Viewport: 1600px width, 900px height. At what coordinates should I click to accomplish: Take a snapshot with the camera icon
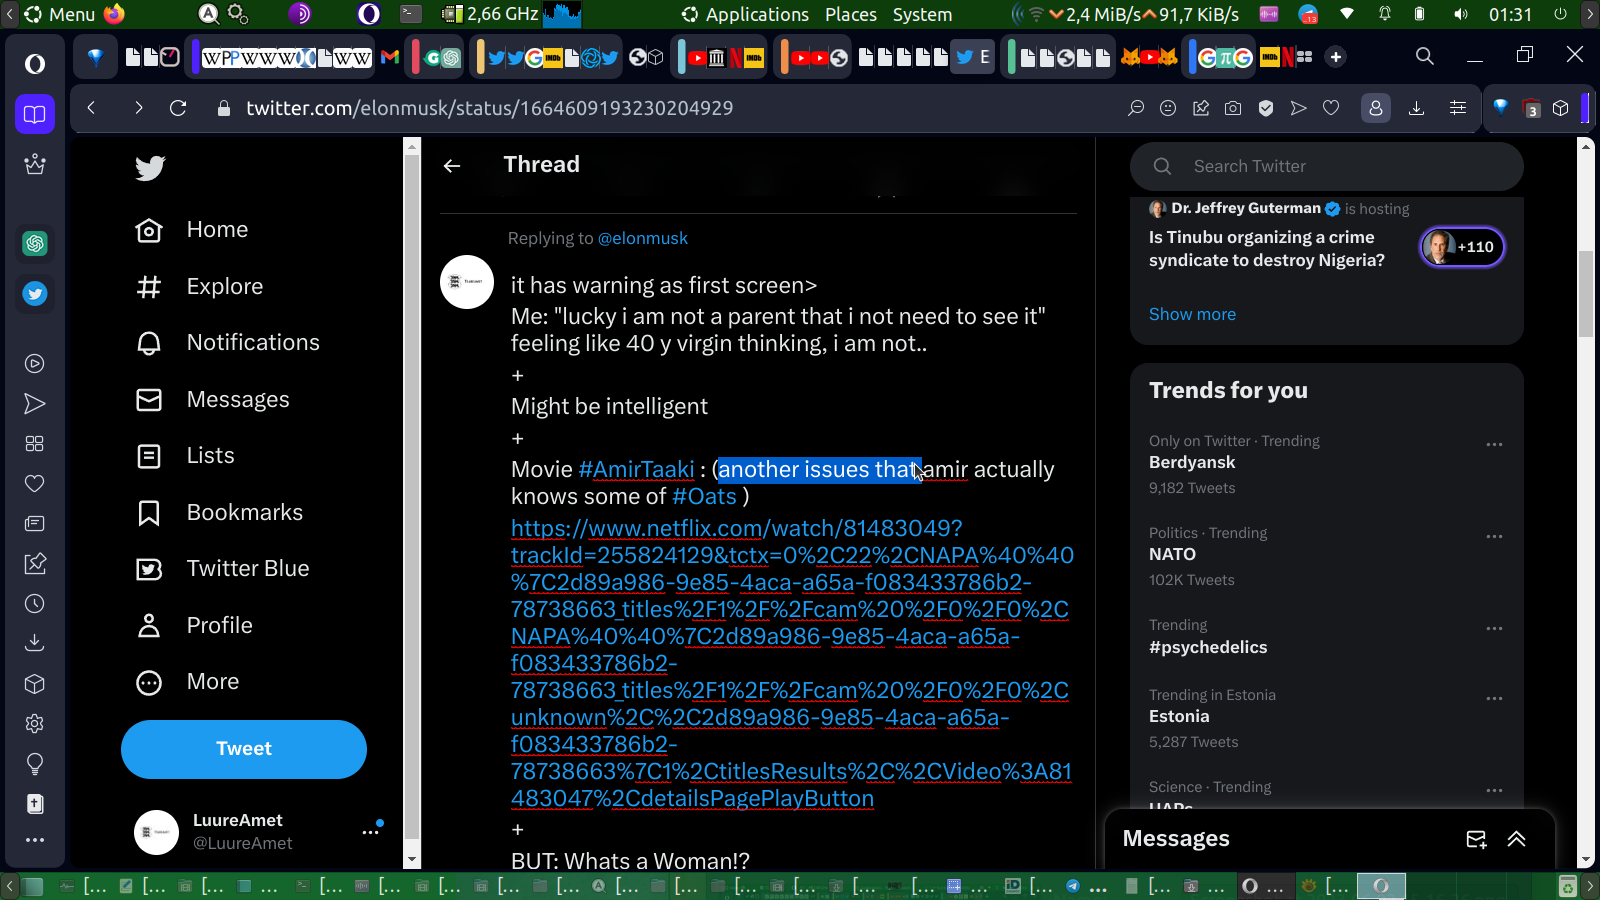click(1233, 108)
